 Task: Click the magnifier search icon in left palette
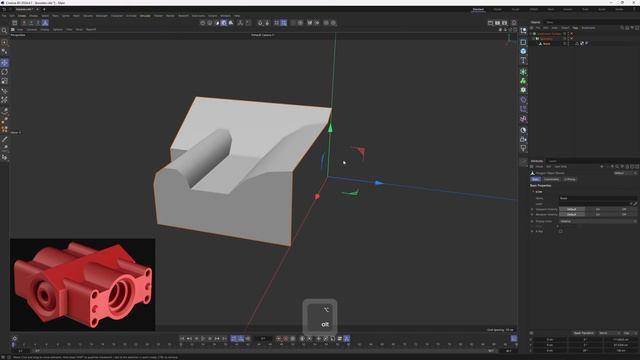pos(4,31)
